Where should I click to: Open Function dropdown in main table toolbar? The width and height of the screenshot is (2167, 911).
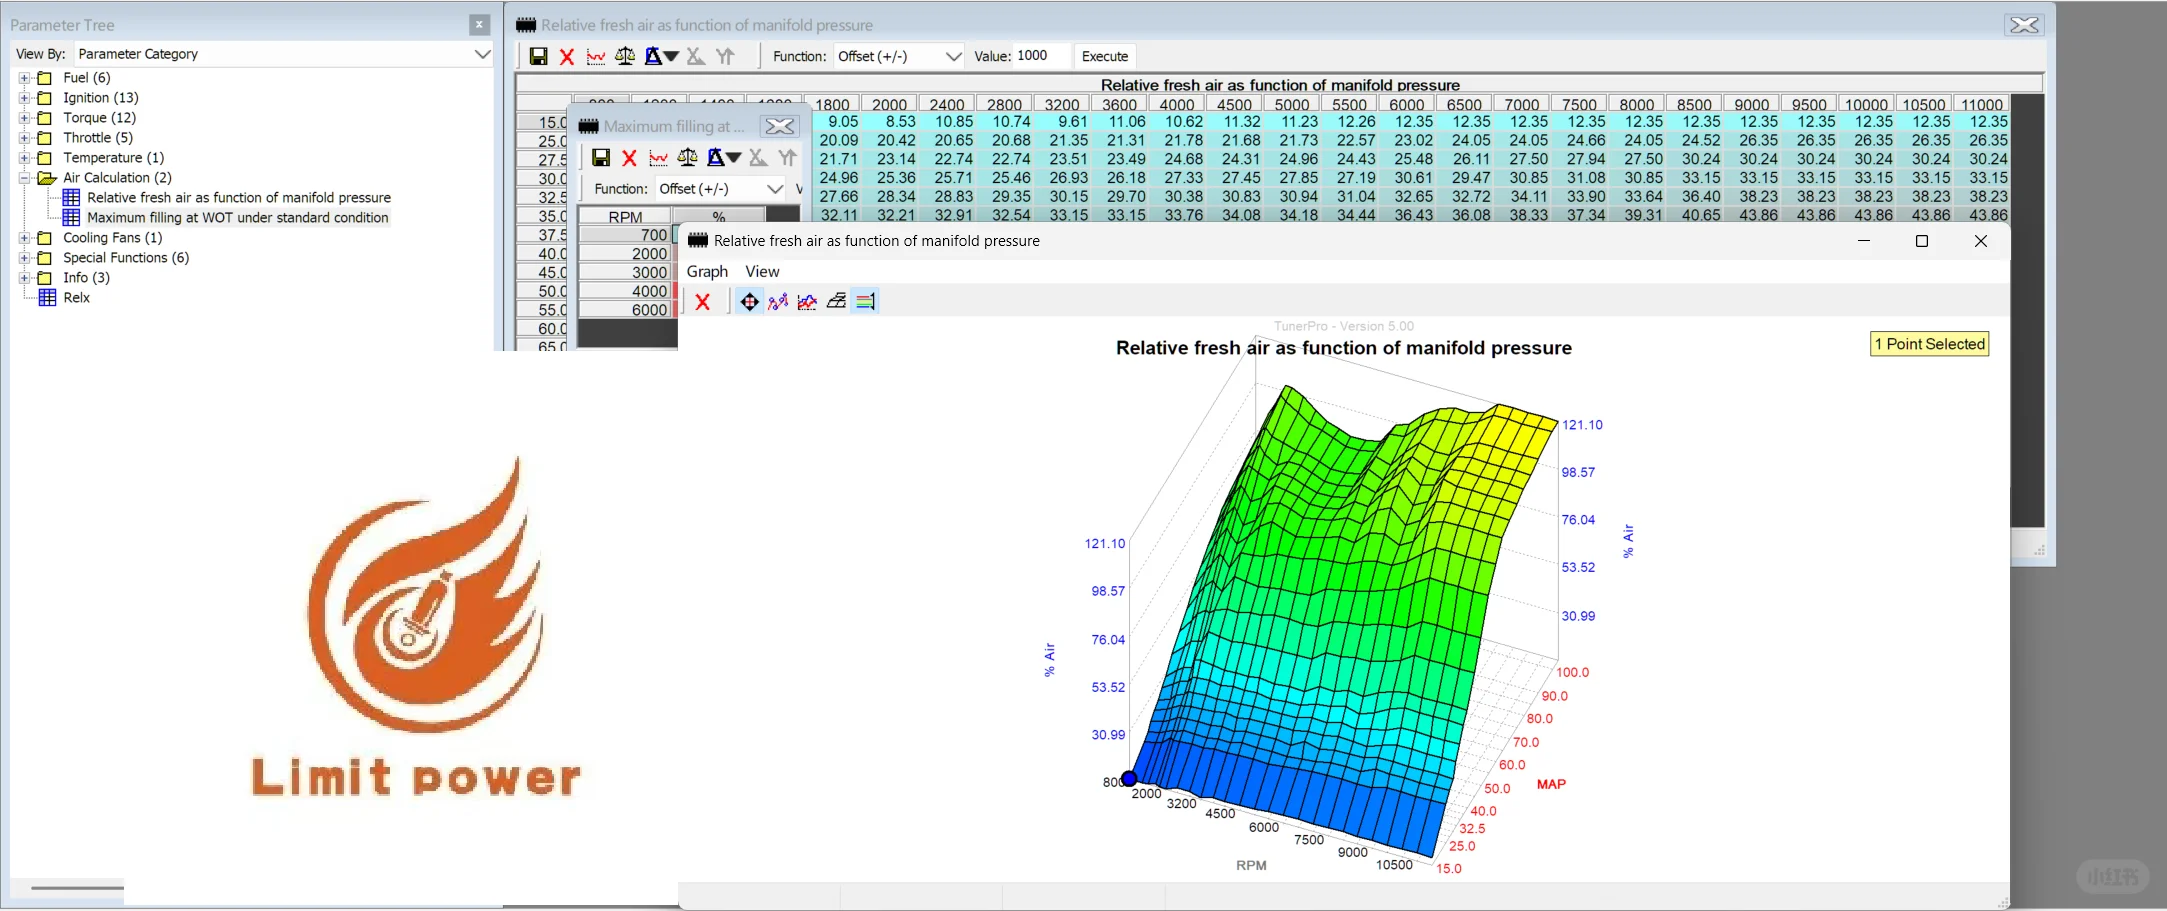coord(953,57)
